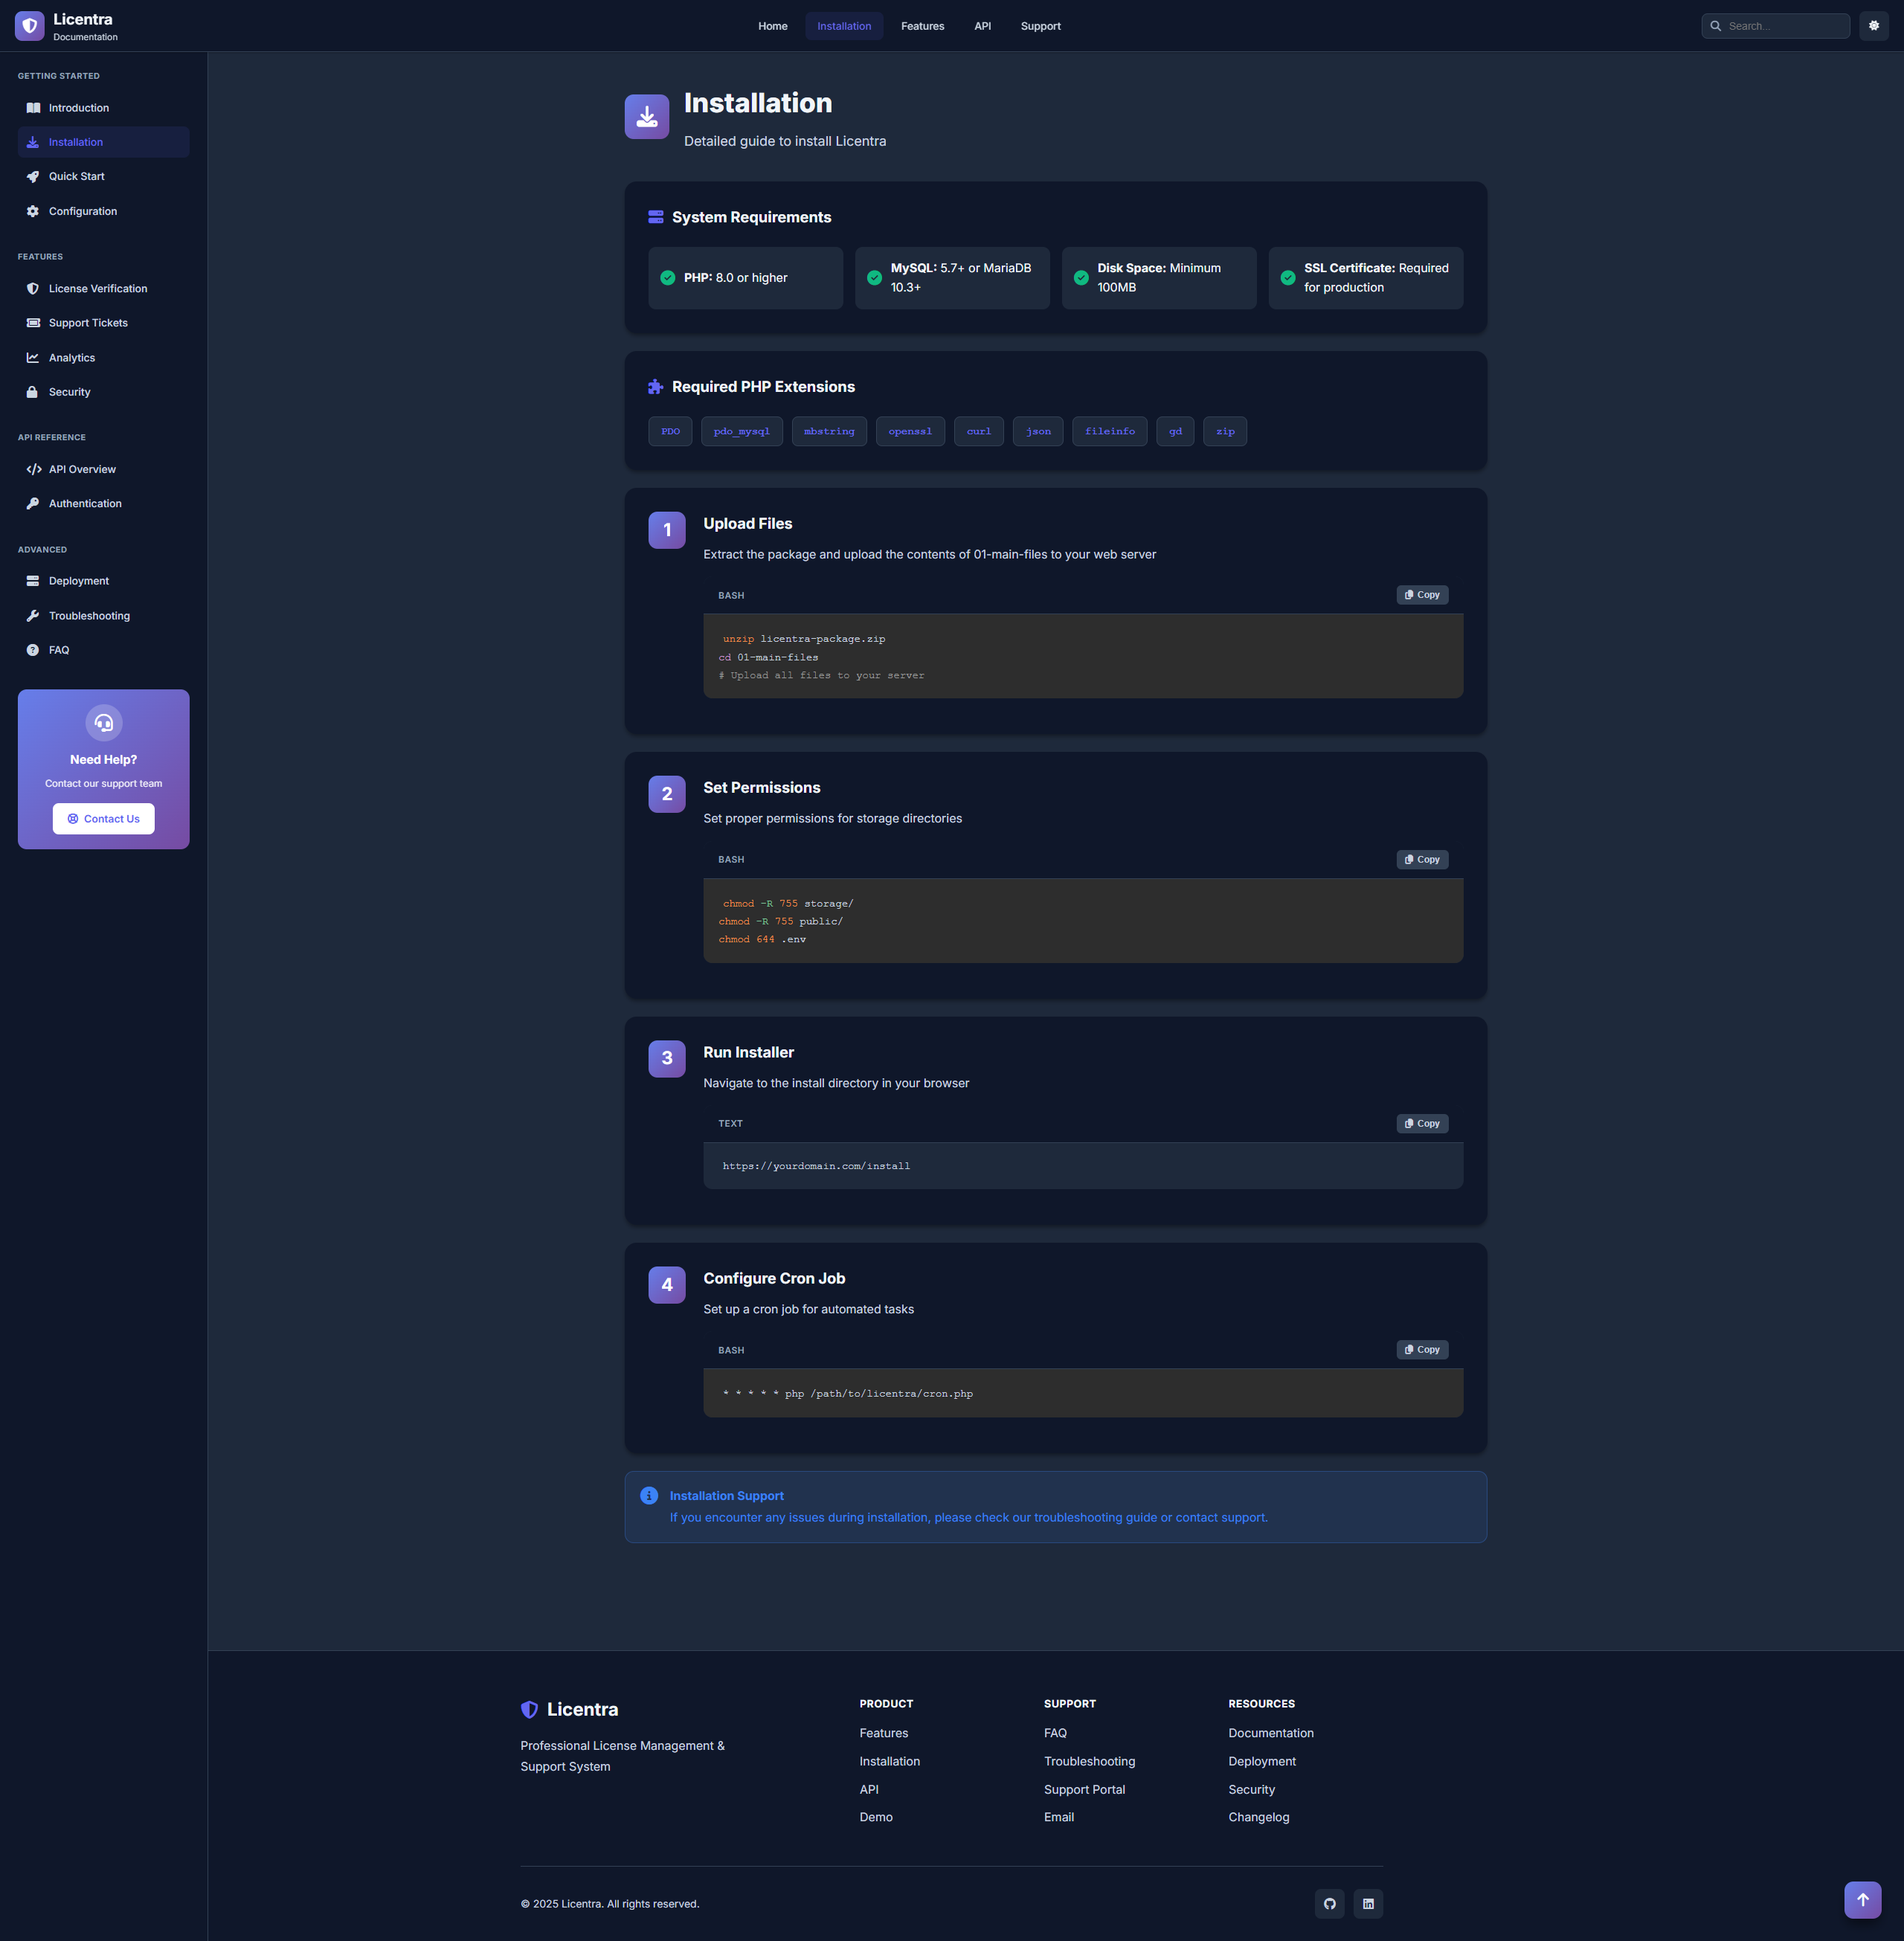The height and width of the screenshot is (1941, 1904).
Task: Open the GitHub icon in footer
Action: click(1329, 1903)
